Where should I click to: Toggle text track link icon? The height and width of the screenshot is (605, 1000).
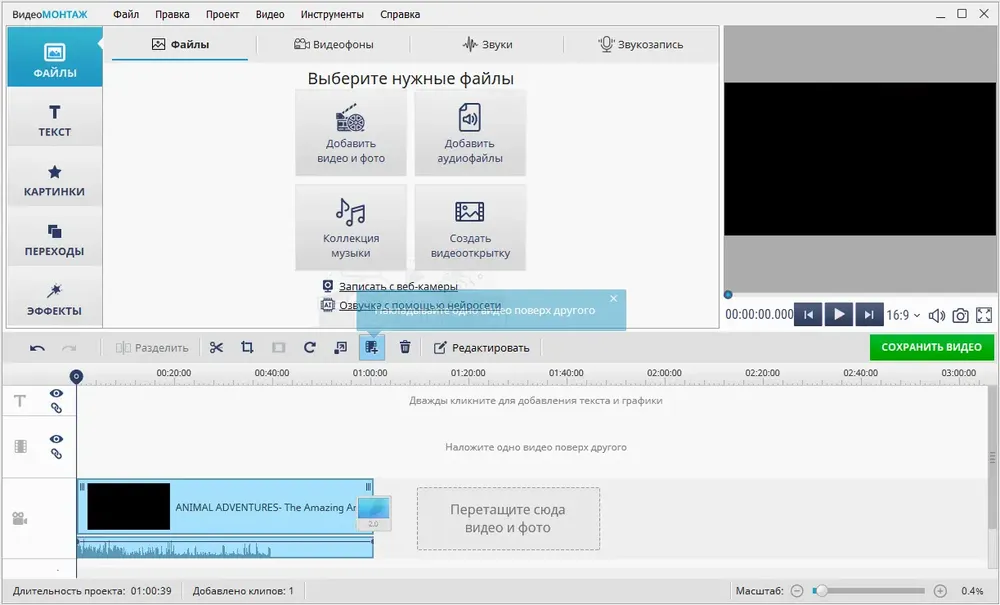coord(56,408)
